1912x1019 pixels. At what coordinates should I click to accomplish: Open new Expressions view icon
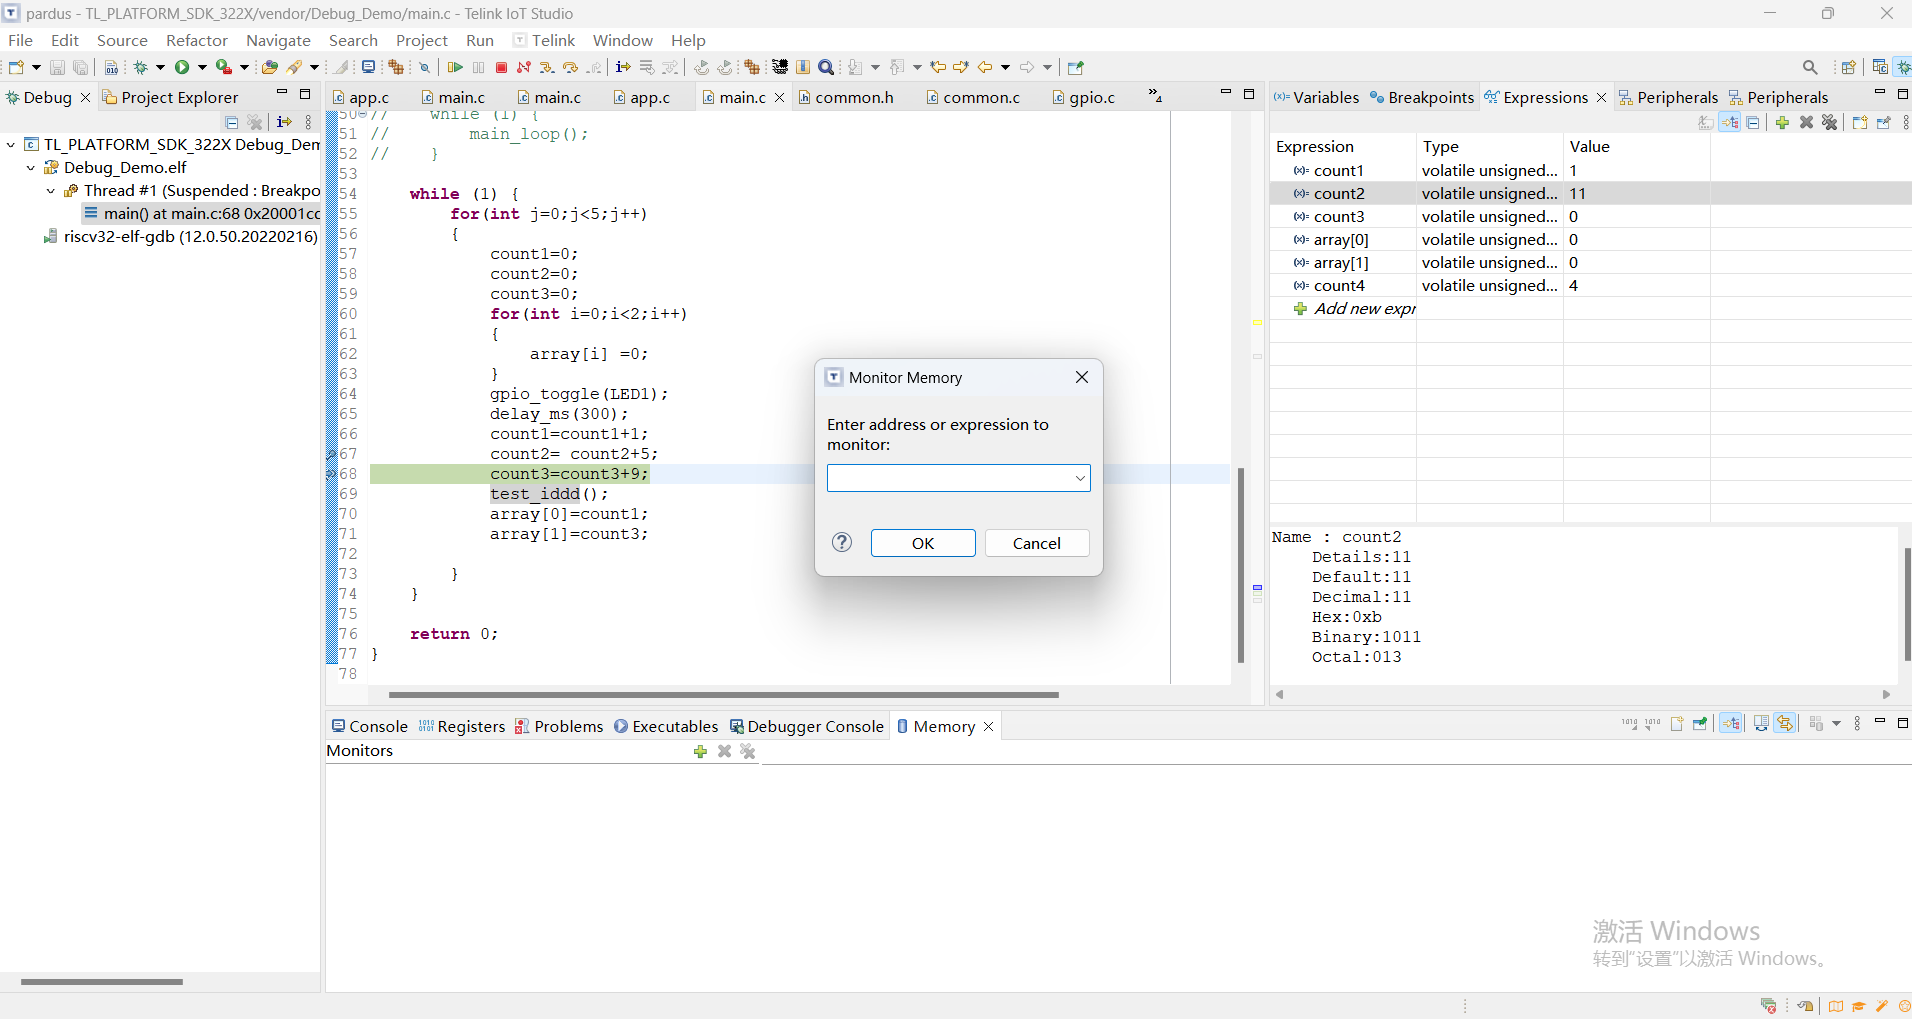pos(1860,122)
